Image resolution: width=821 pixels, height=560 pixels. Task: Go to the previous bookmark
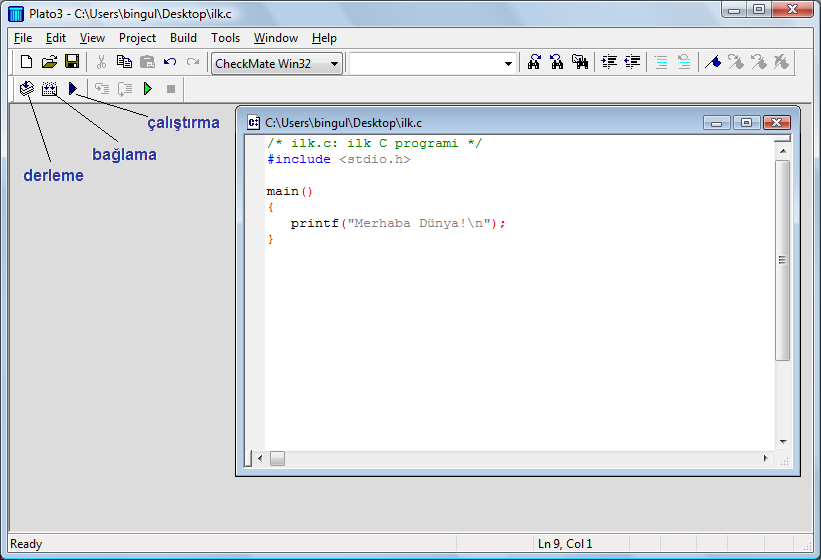tap(759, 62)
